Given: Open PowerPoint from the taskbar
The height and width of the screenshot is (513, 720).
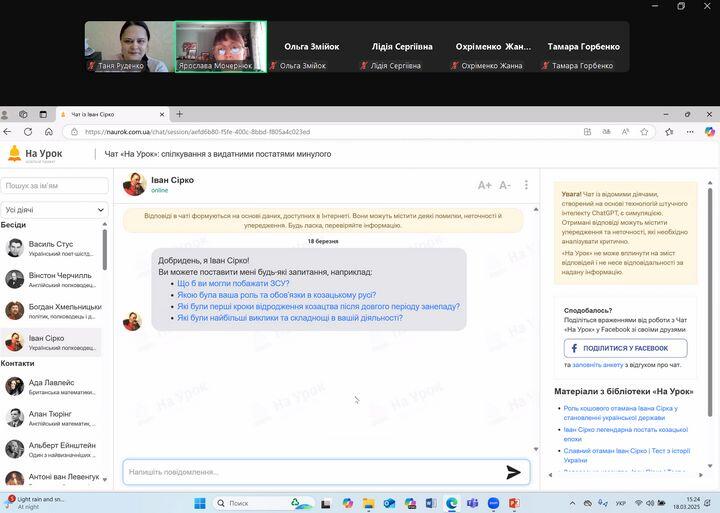Looking at the screenshot, I should (514, 503).
